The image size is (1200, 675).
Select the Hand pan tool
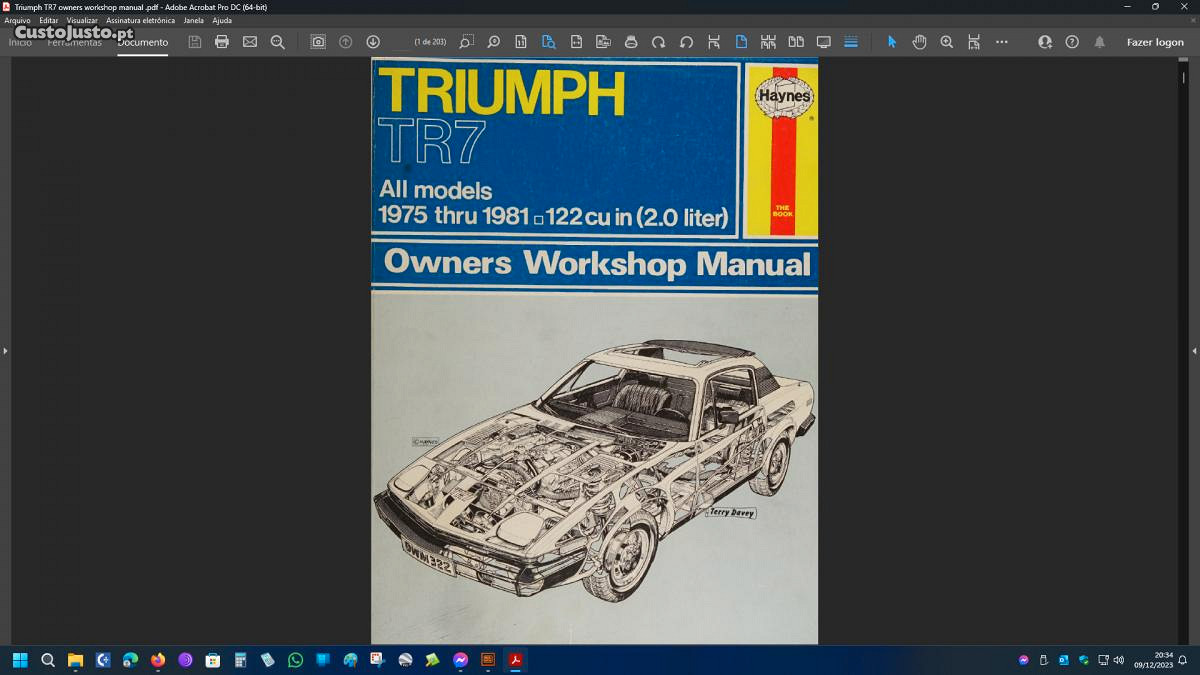(x=919, y=42)
